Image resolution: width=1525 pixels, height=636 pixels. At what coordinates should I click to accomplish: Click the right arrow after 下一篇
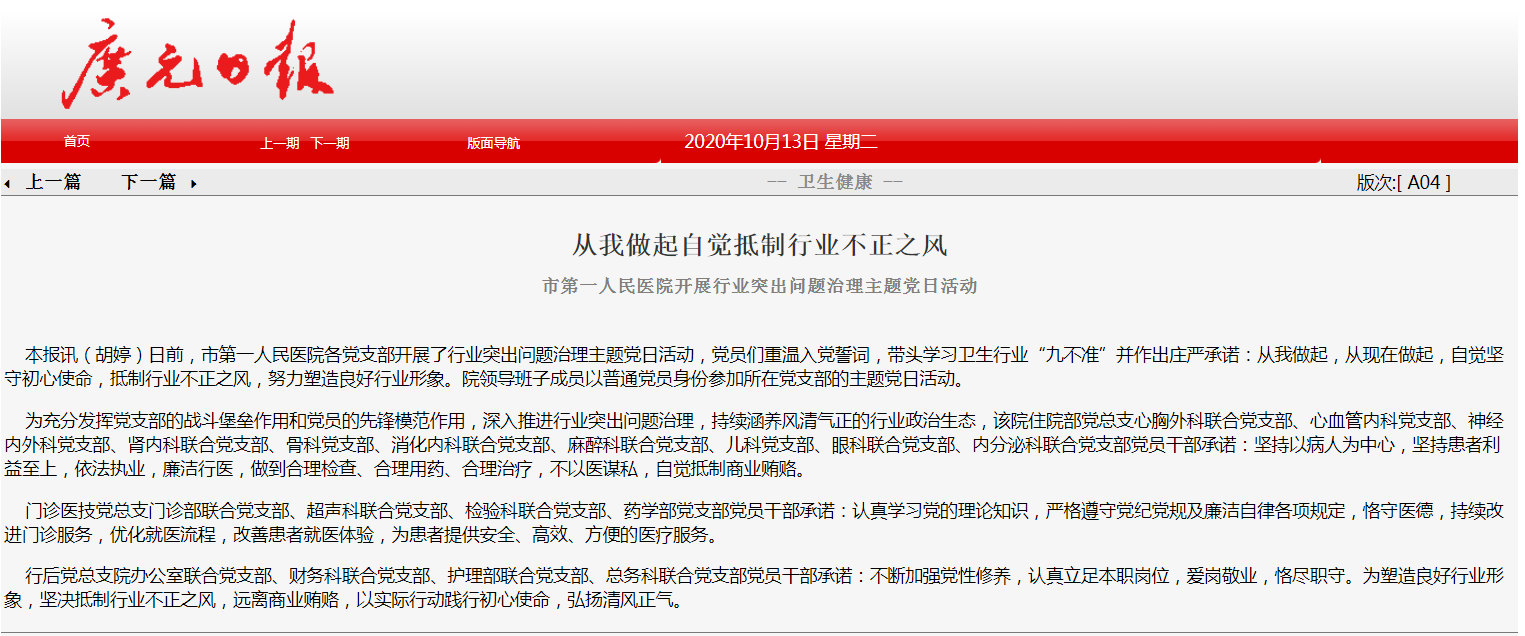click(193, 184)
